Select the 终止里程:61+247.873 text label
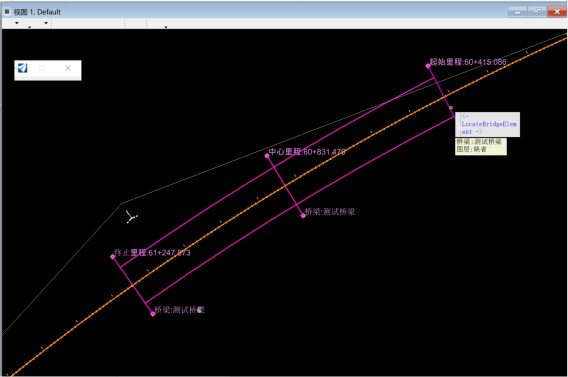The width and height of the screenshot is (568, 377). pyautogui.click(x=152, y=252)
